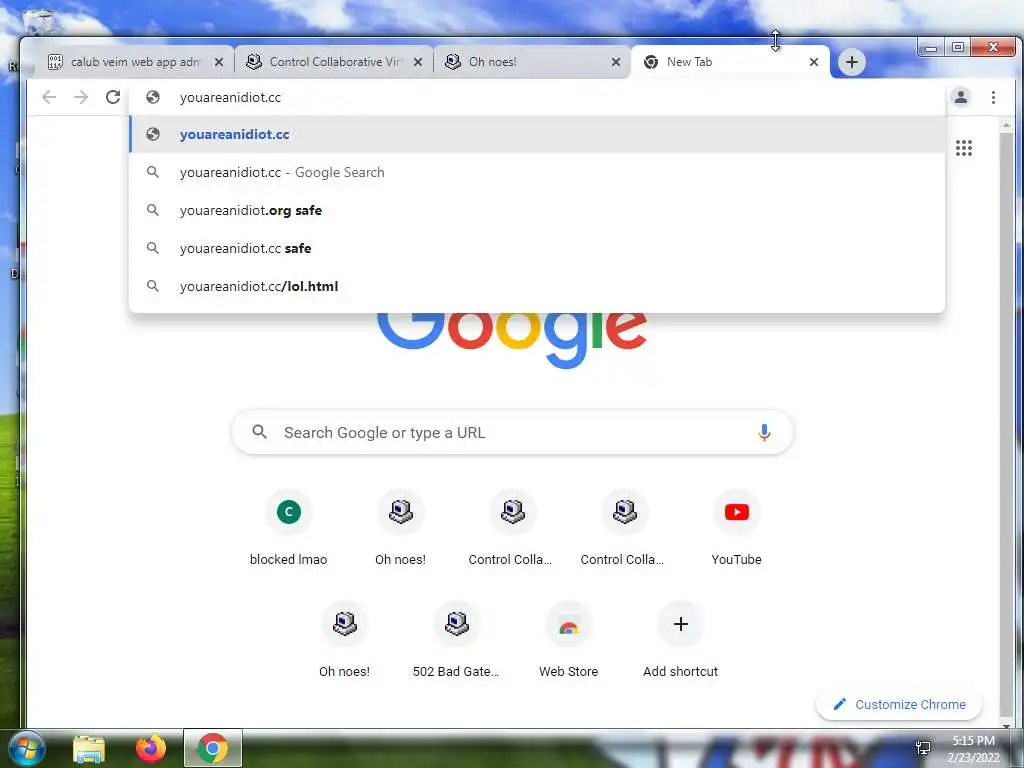Open the Web Store shortcut
Screen dimensions: 1024x768
[x=569, y=640]
